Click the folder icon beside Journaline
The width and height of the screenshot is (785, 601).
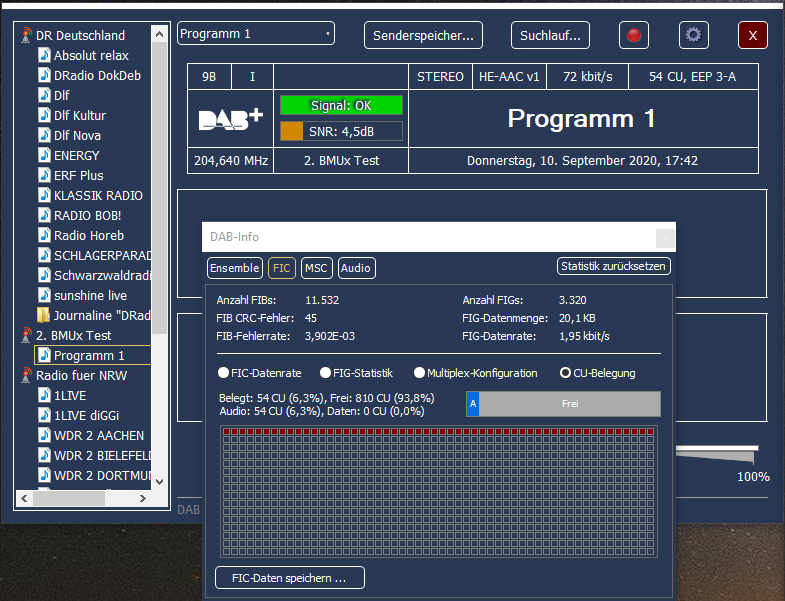(44, 316)
